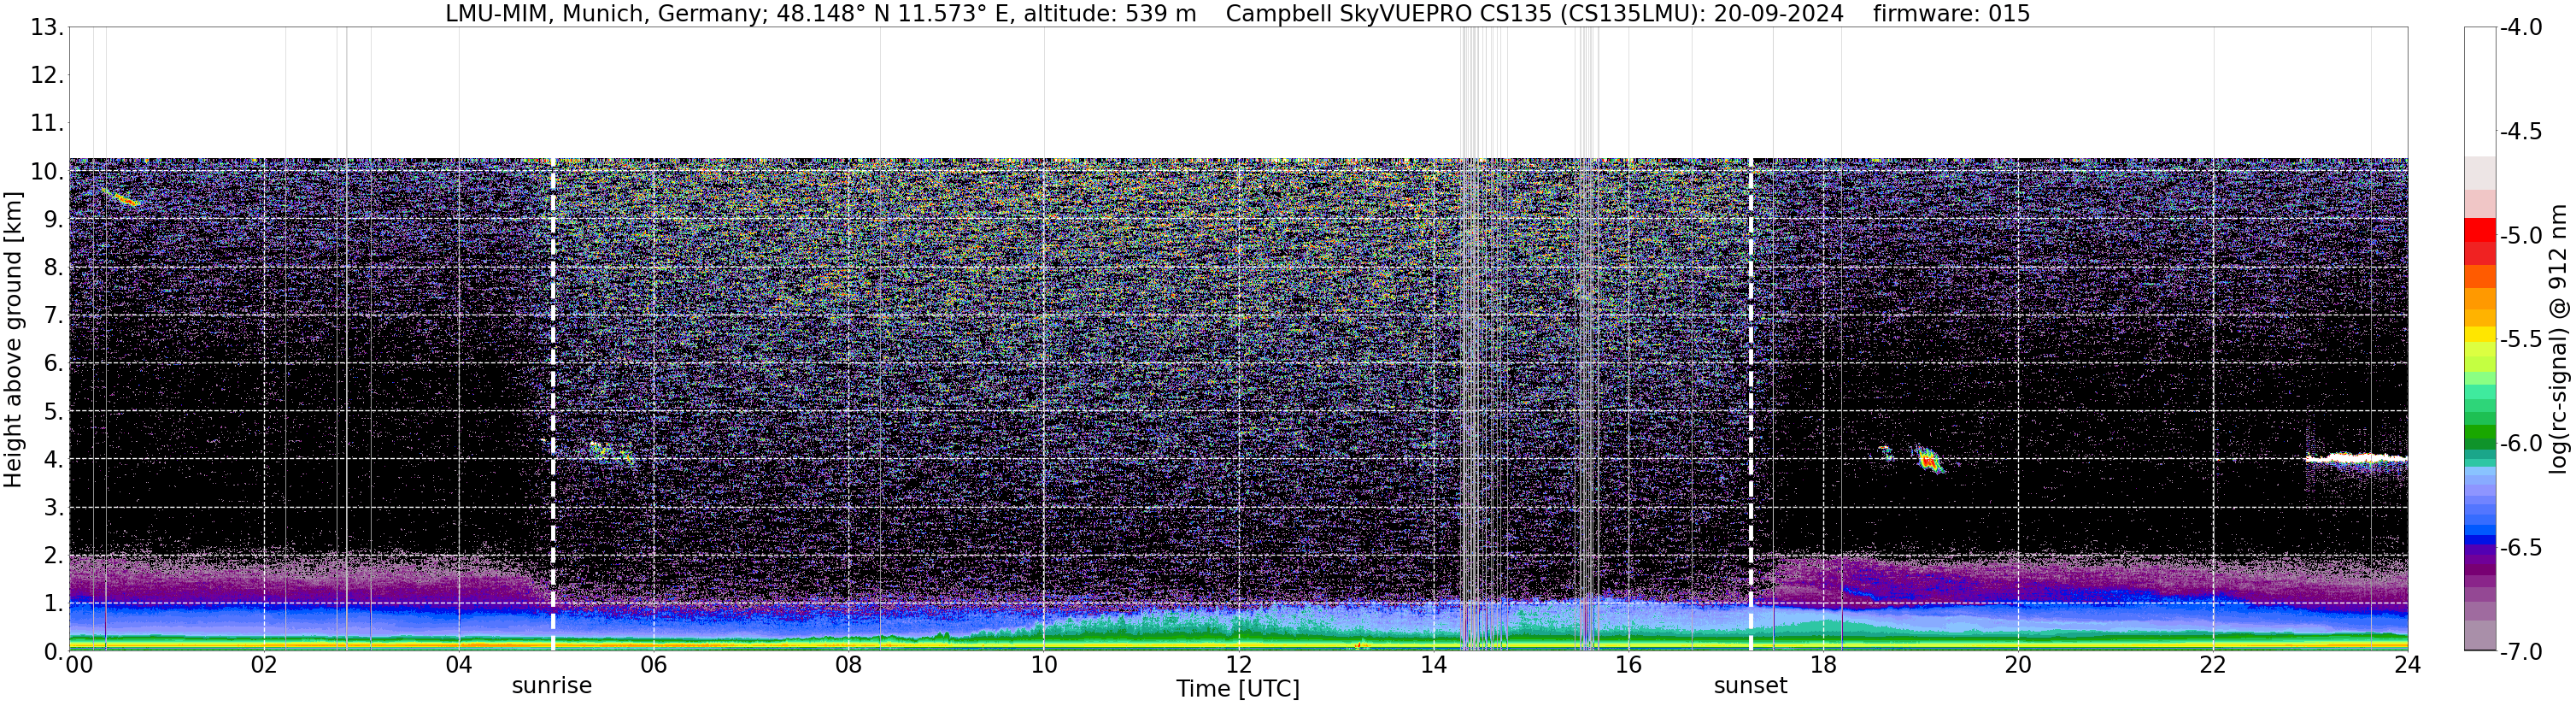The height and width of the screenshot is (706, 2576).
Task: Click the deep blue segment of the colorbar
Action: pos(2480,540)
